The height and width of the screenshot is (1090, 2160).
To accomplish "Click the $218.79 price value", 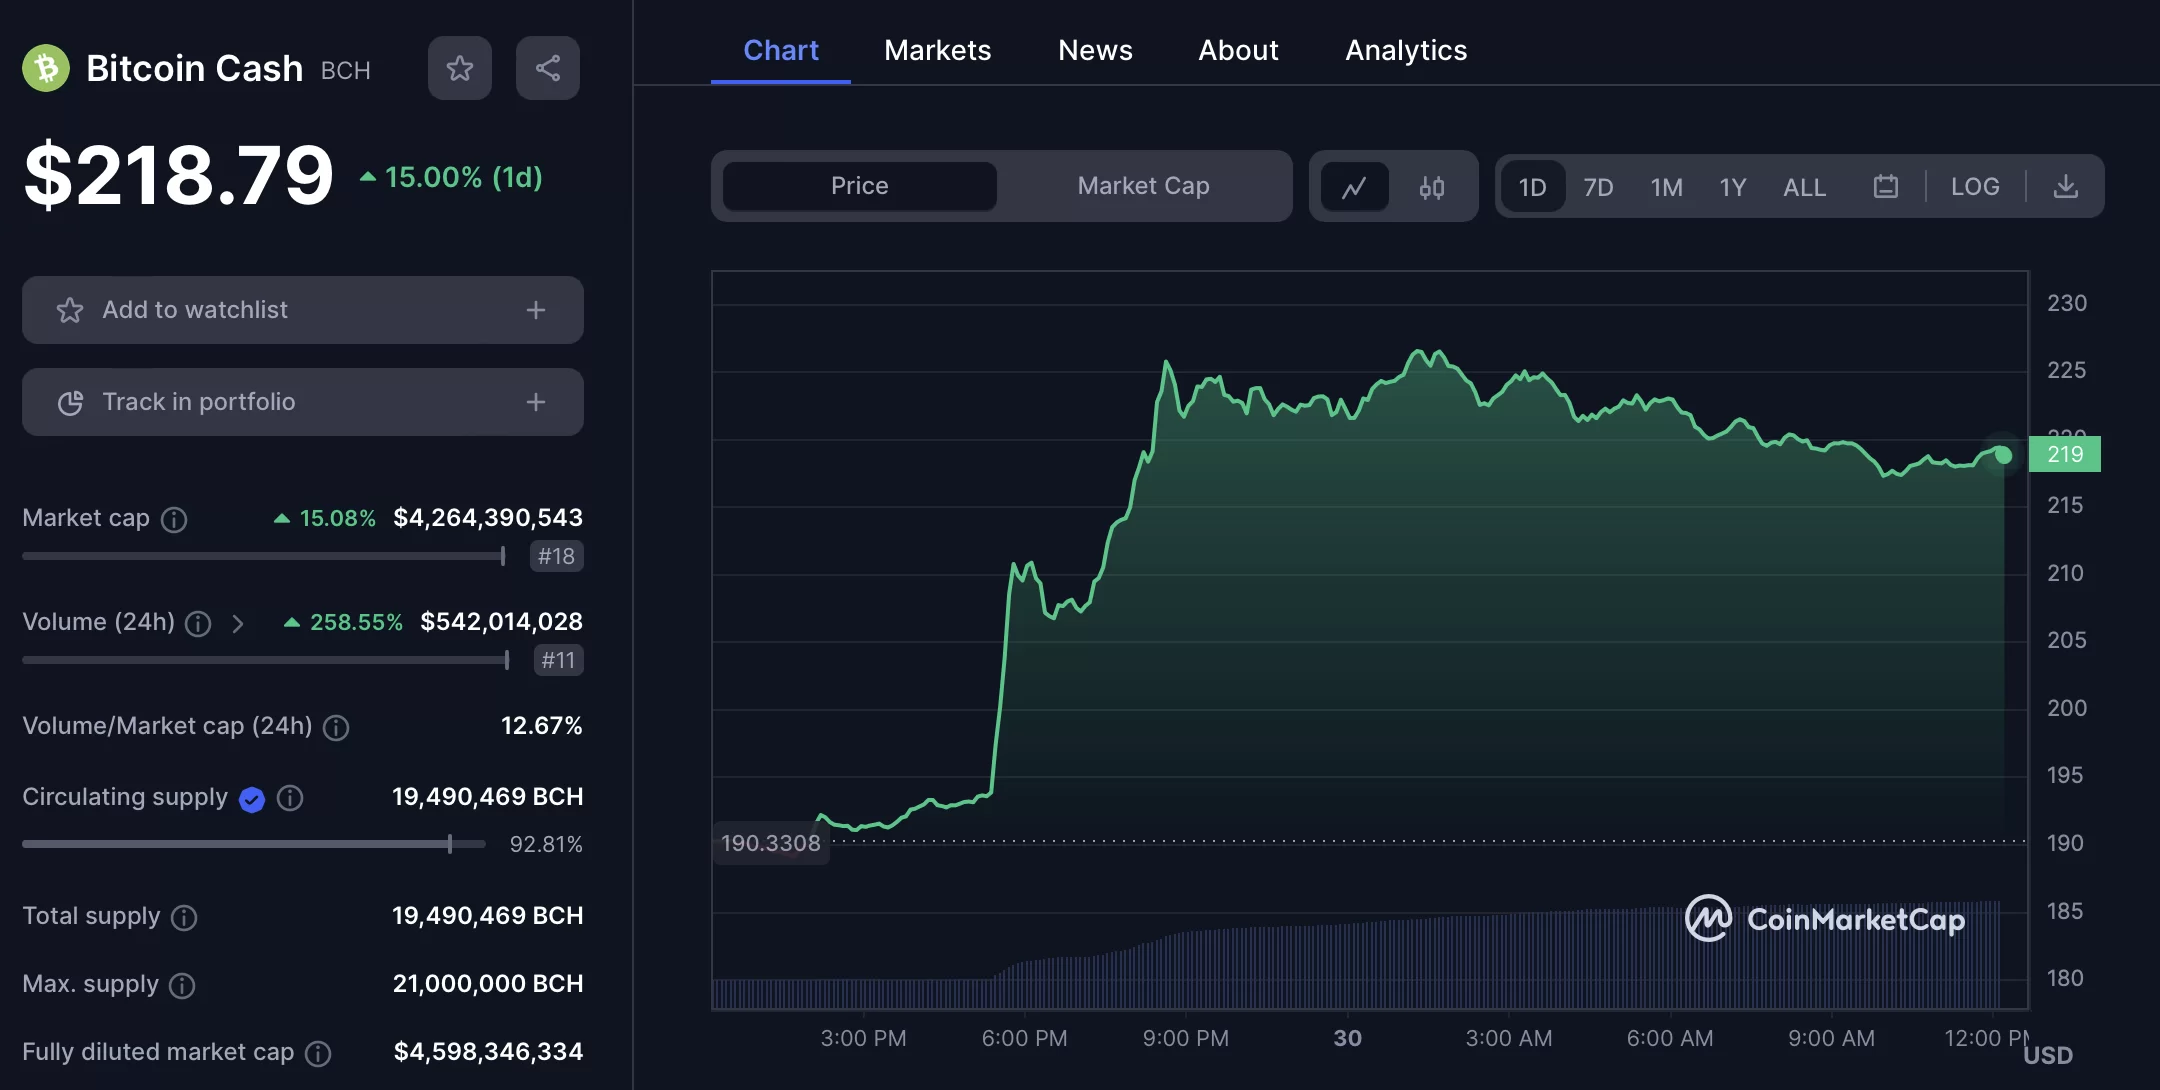I will coord(179,175).
